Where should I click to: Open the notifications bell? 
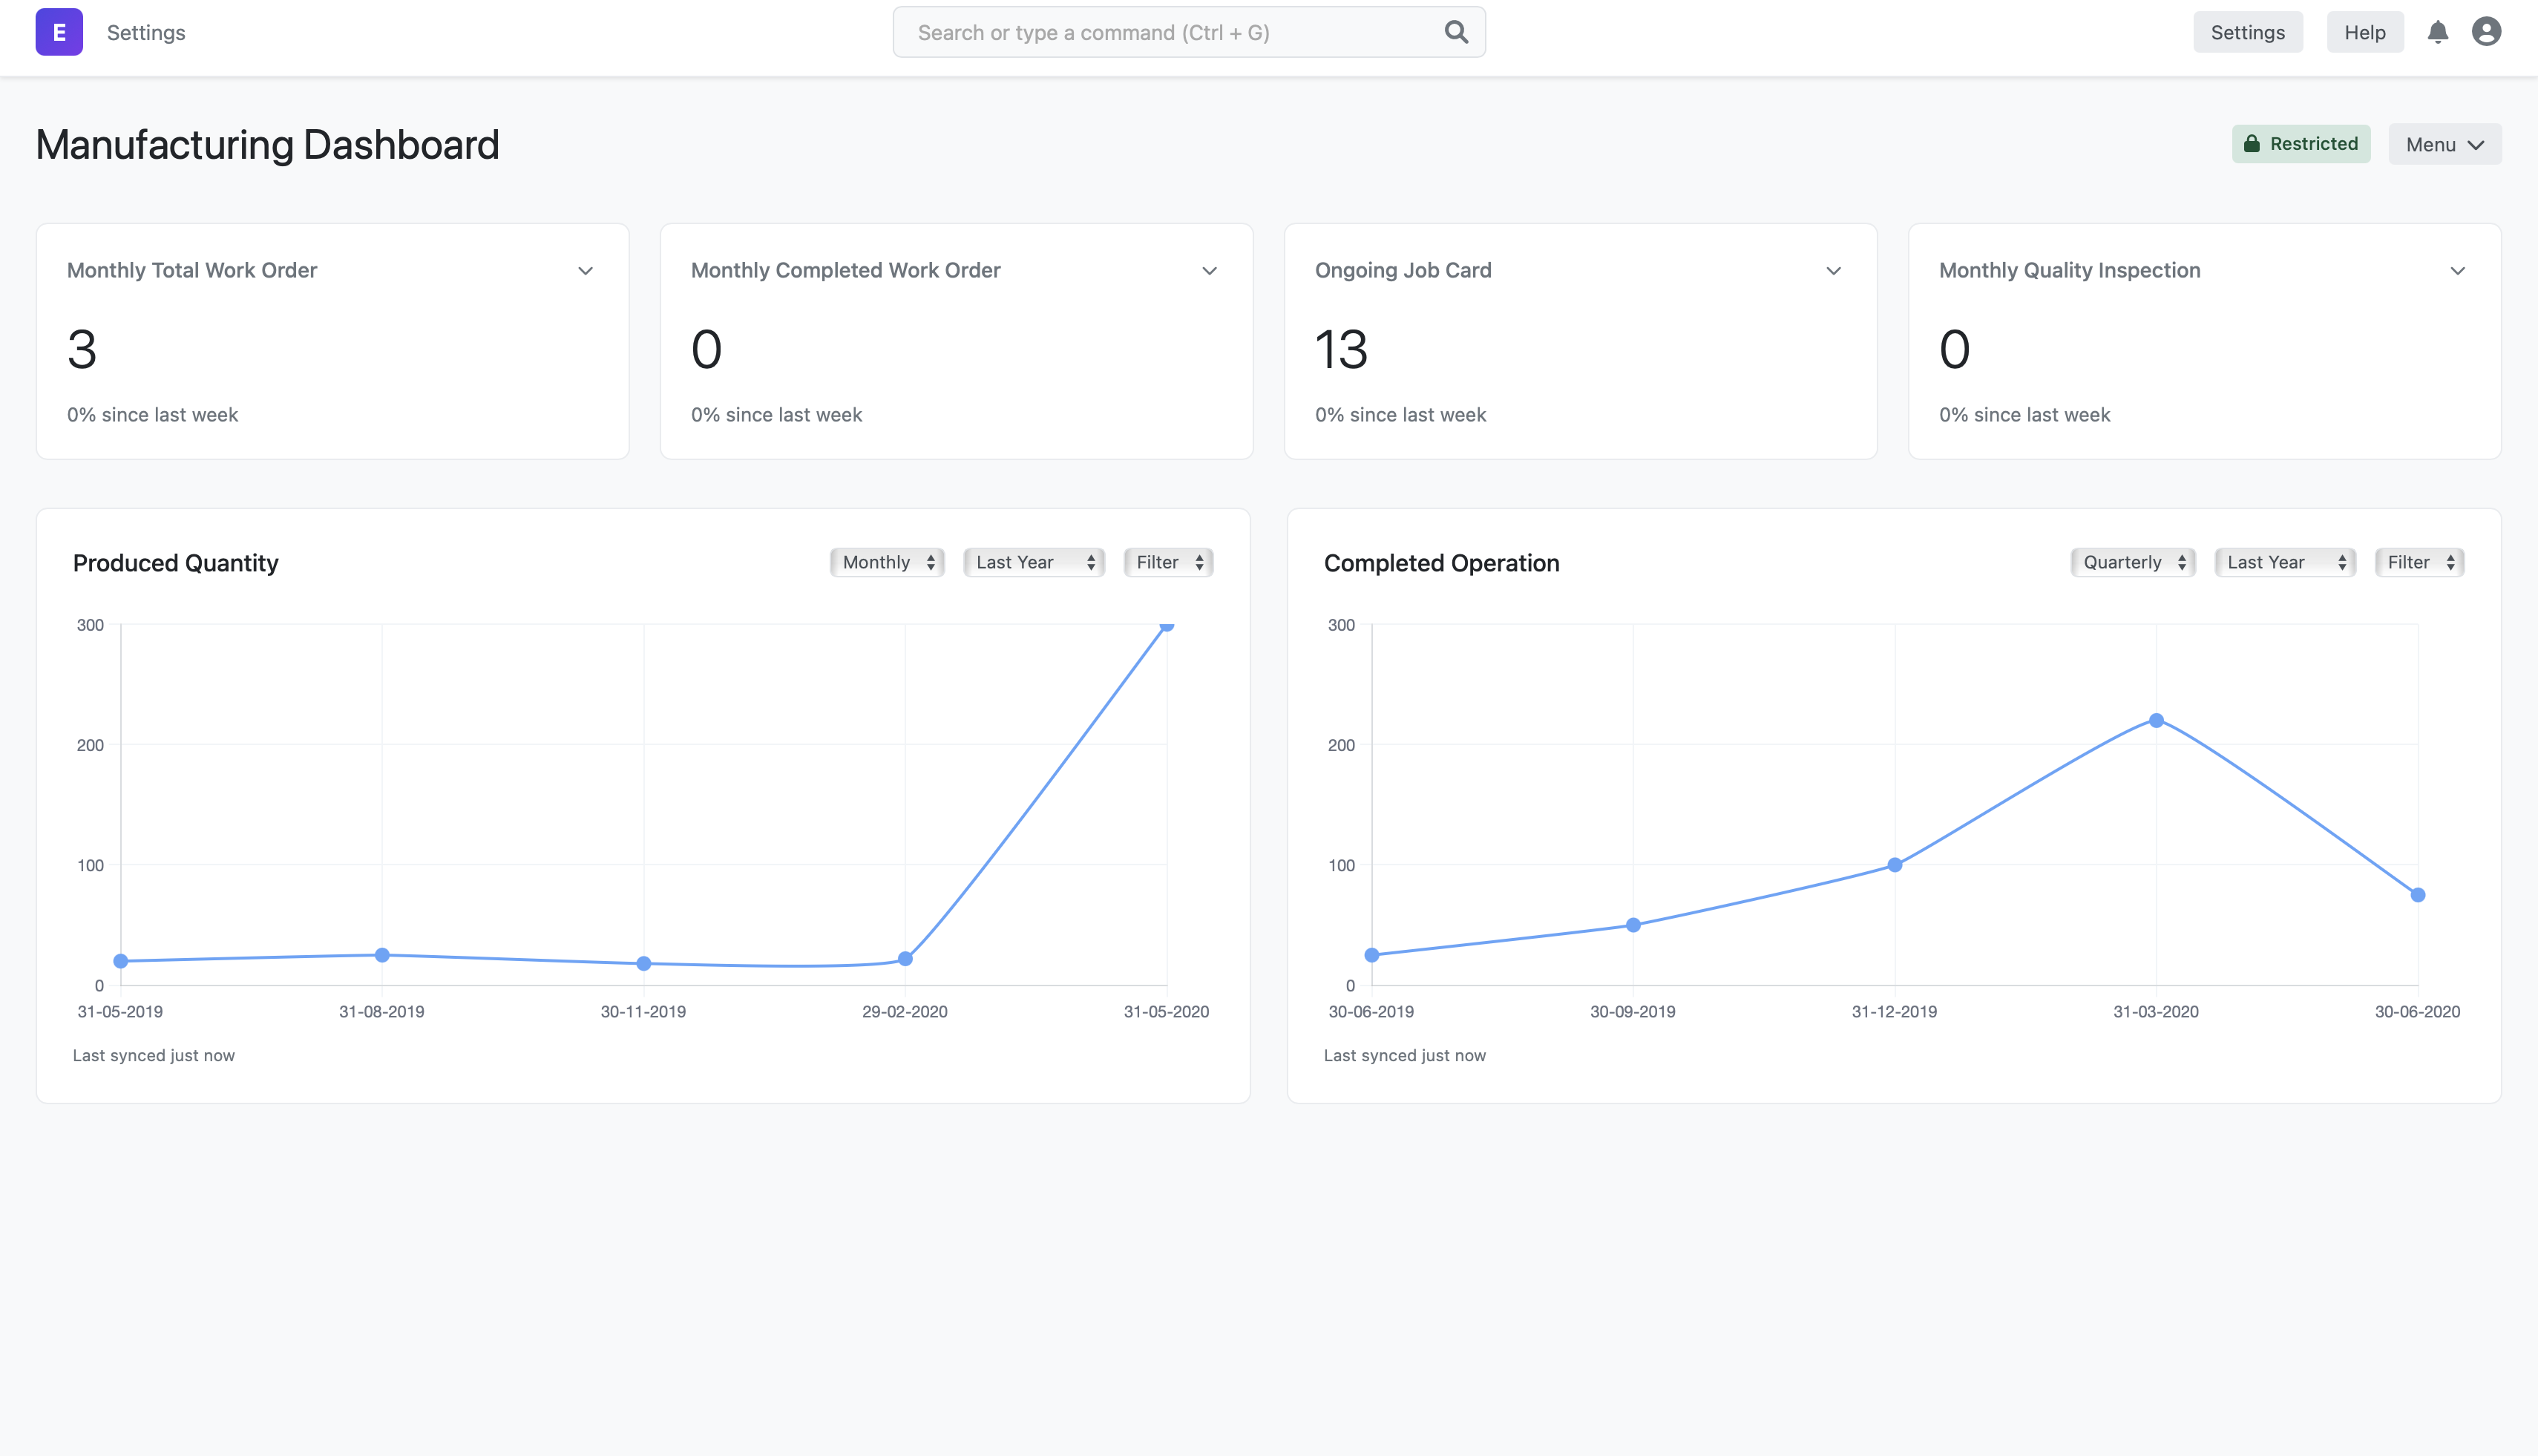coord(2437,32)
